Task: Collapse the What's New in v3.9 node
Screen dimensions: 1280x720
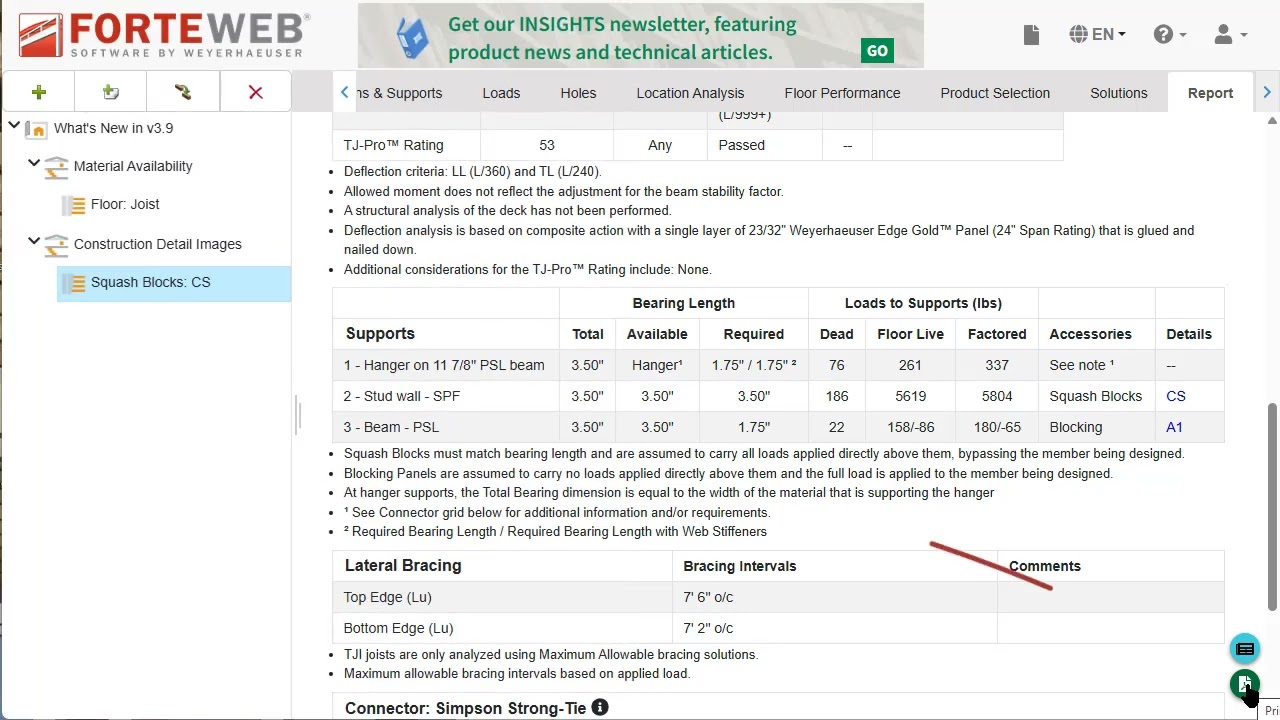Action: (14, 126)
